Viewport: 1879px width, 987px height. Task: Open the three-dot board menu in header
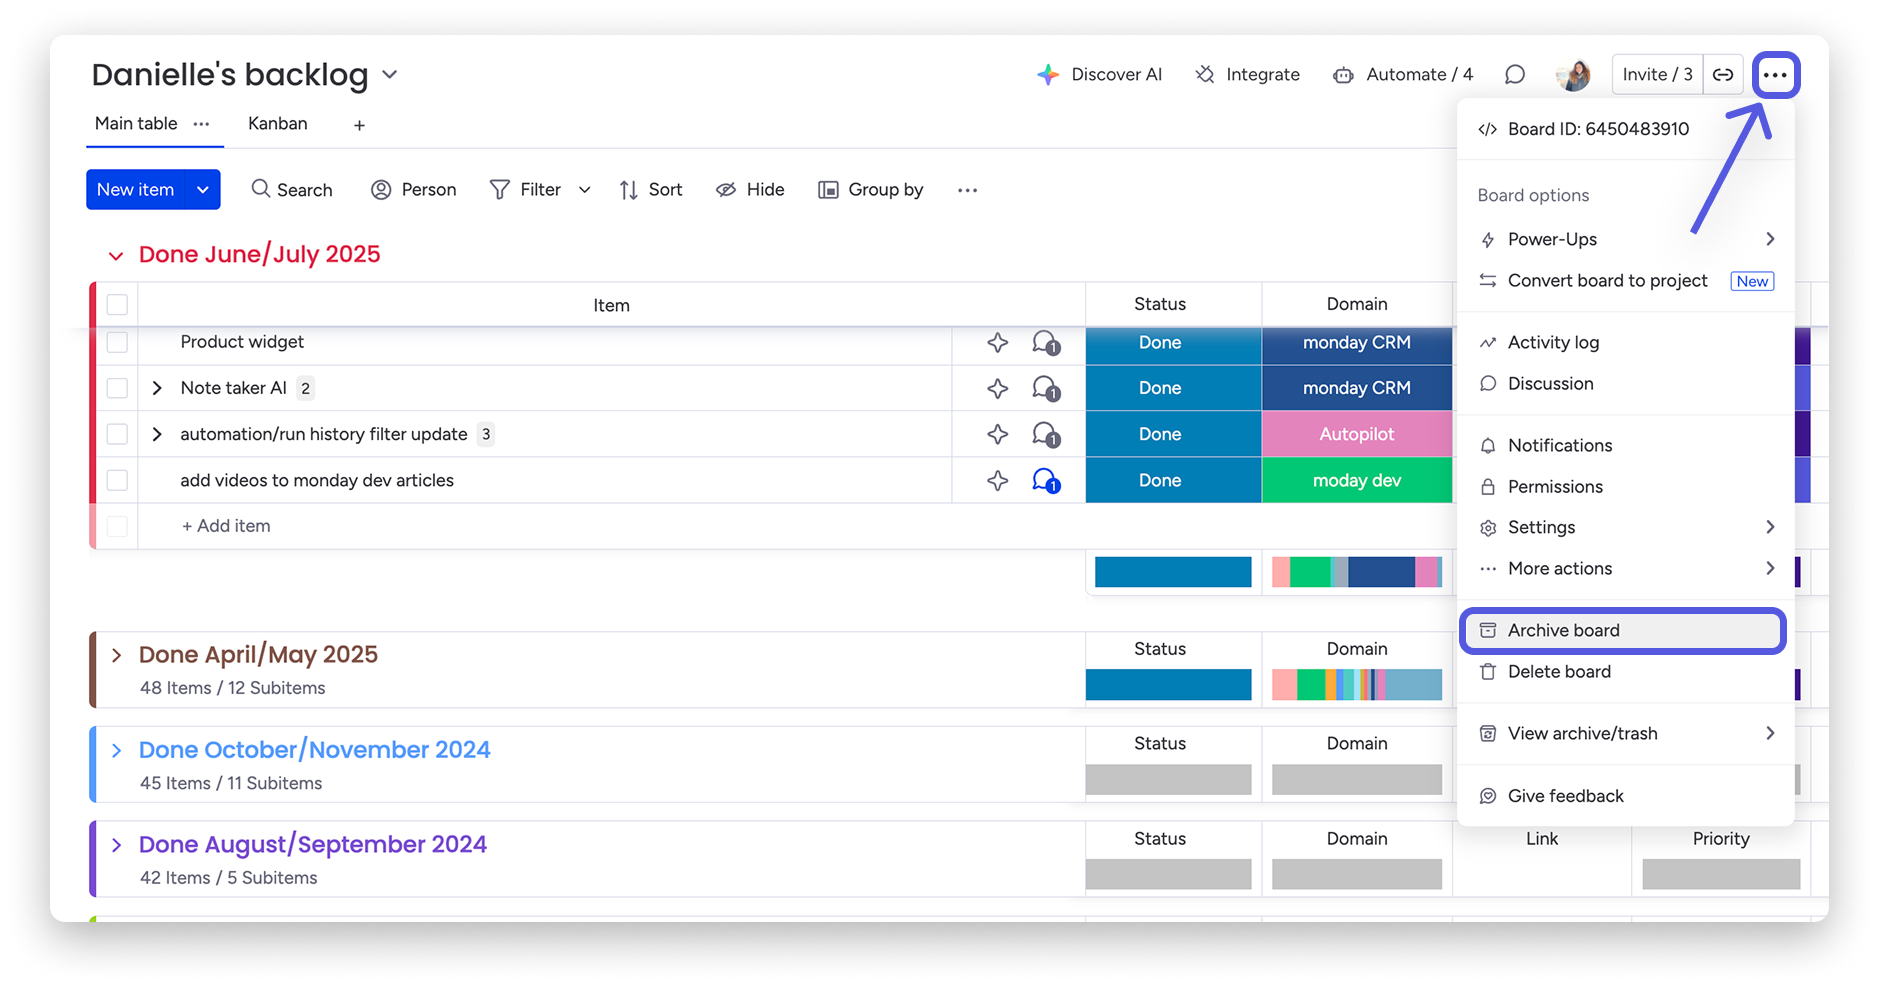[x=1775, y=75]
